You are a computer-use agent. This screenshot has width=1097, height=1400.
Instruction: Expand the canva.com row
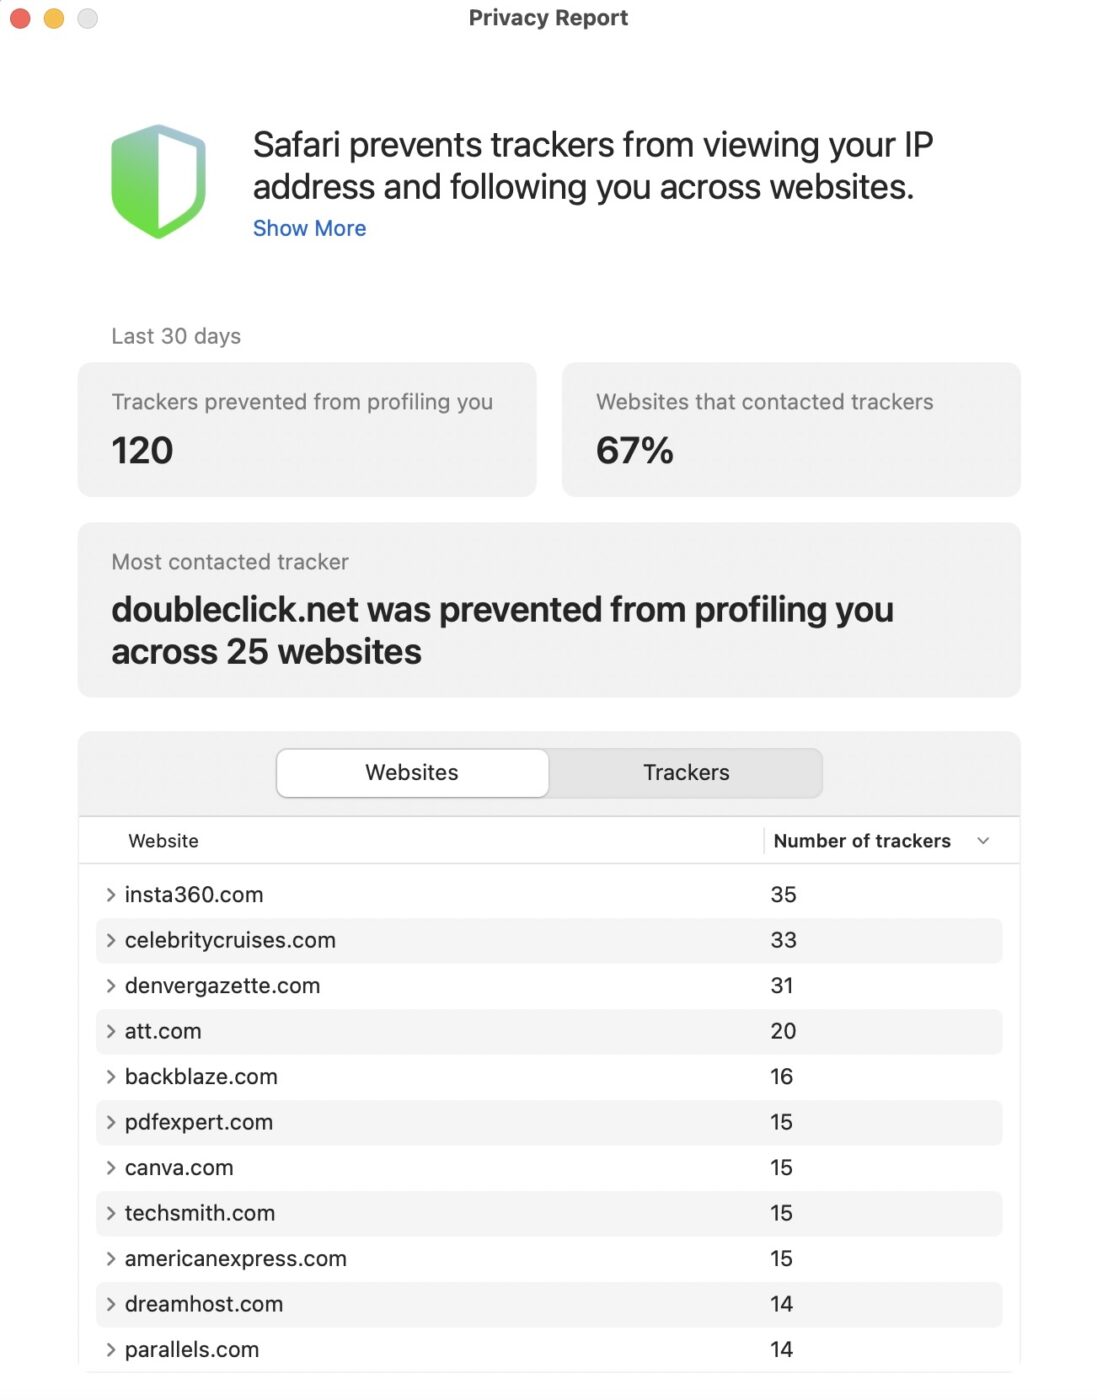(111, 1168)
